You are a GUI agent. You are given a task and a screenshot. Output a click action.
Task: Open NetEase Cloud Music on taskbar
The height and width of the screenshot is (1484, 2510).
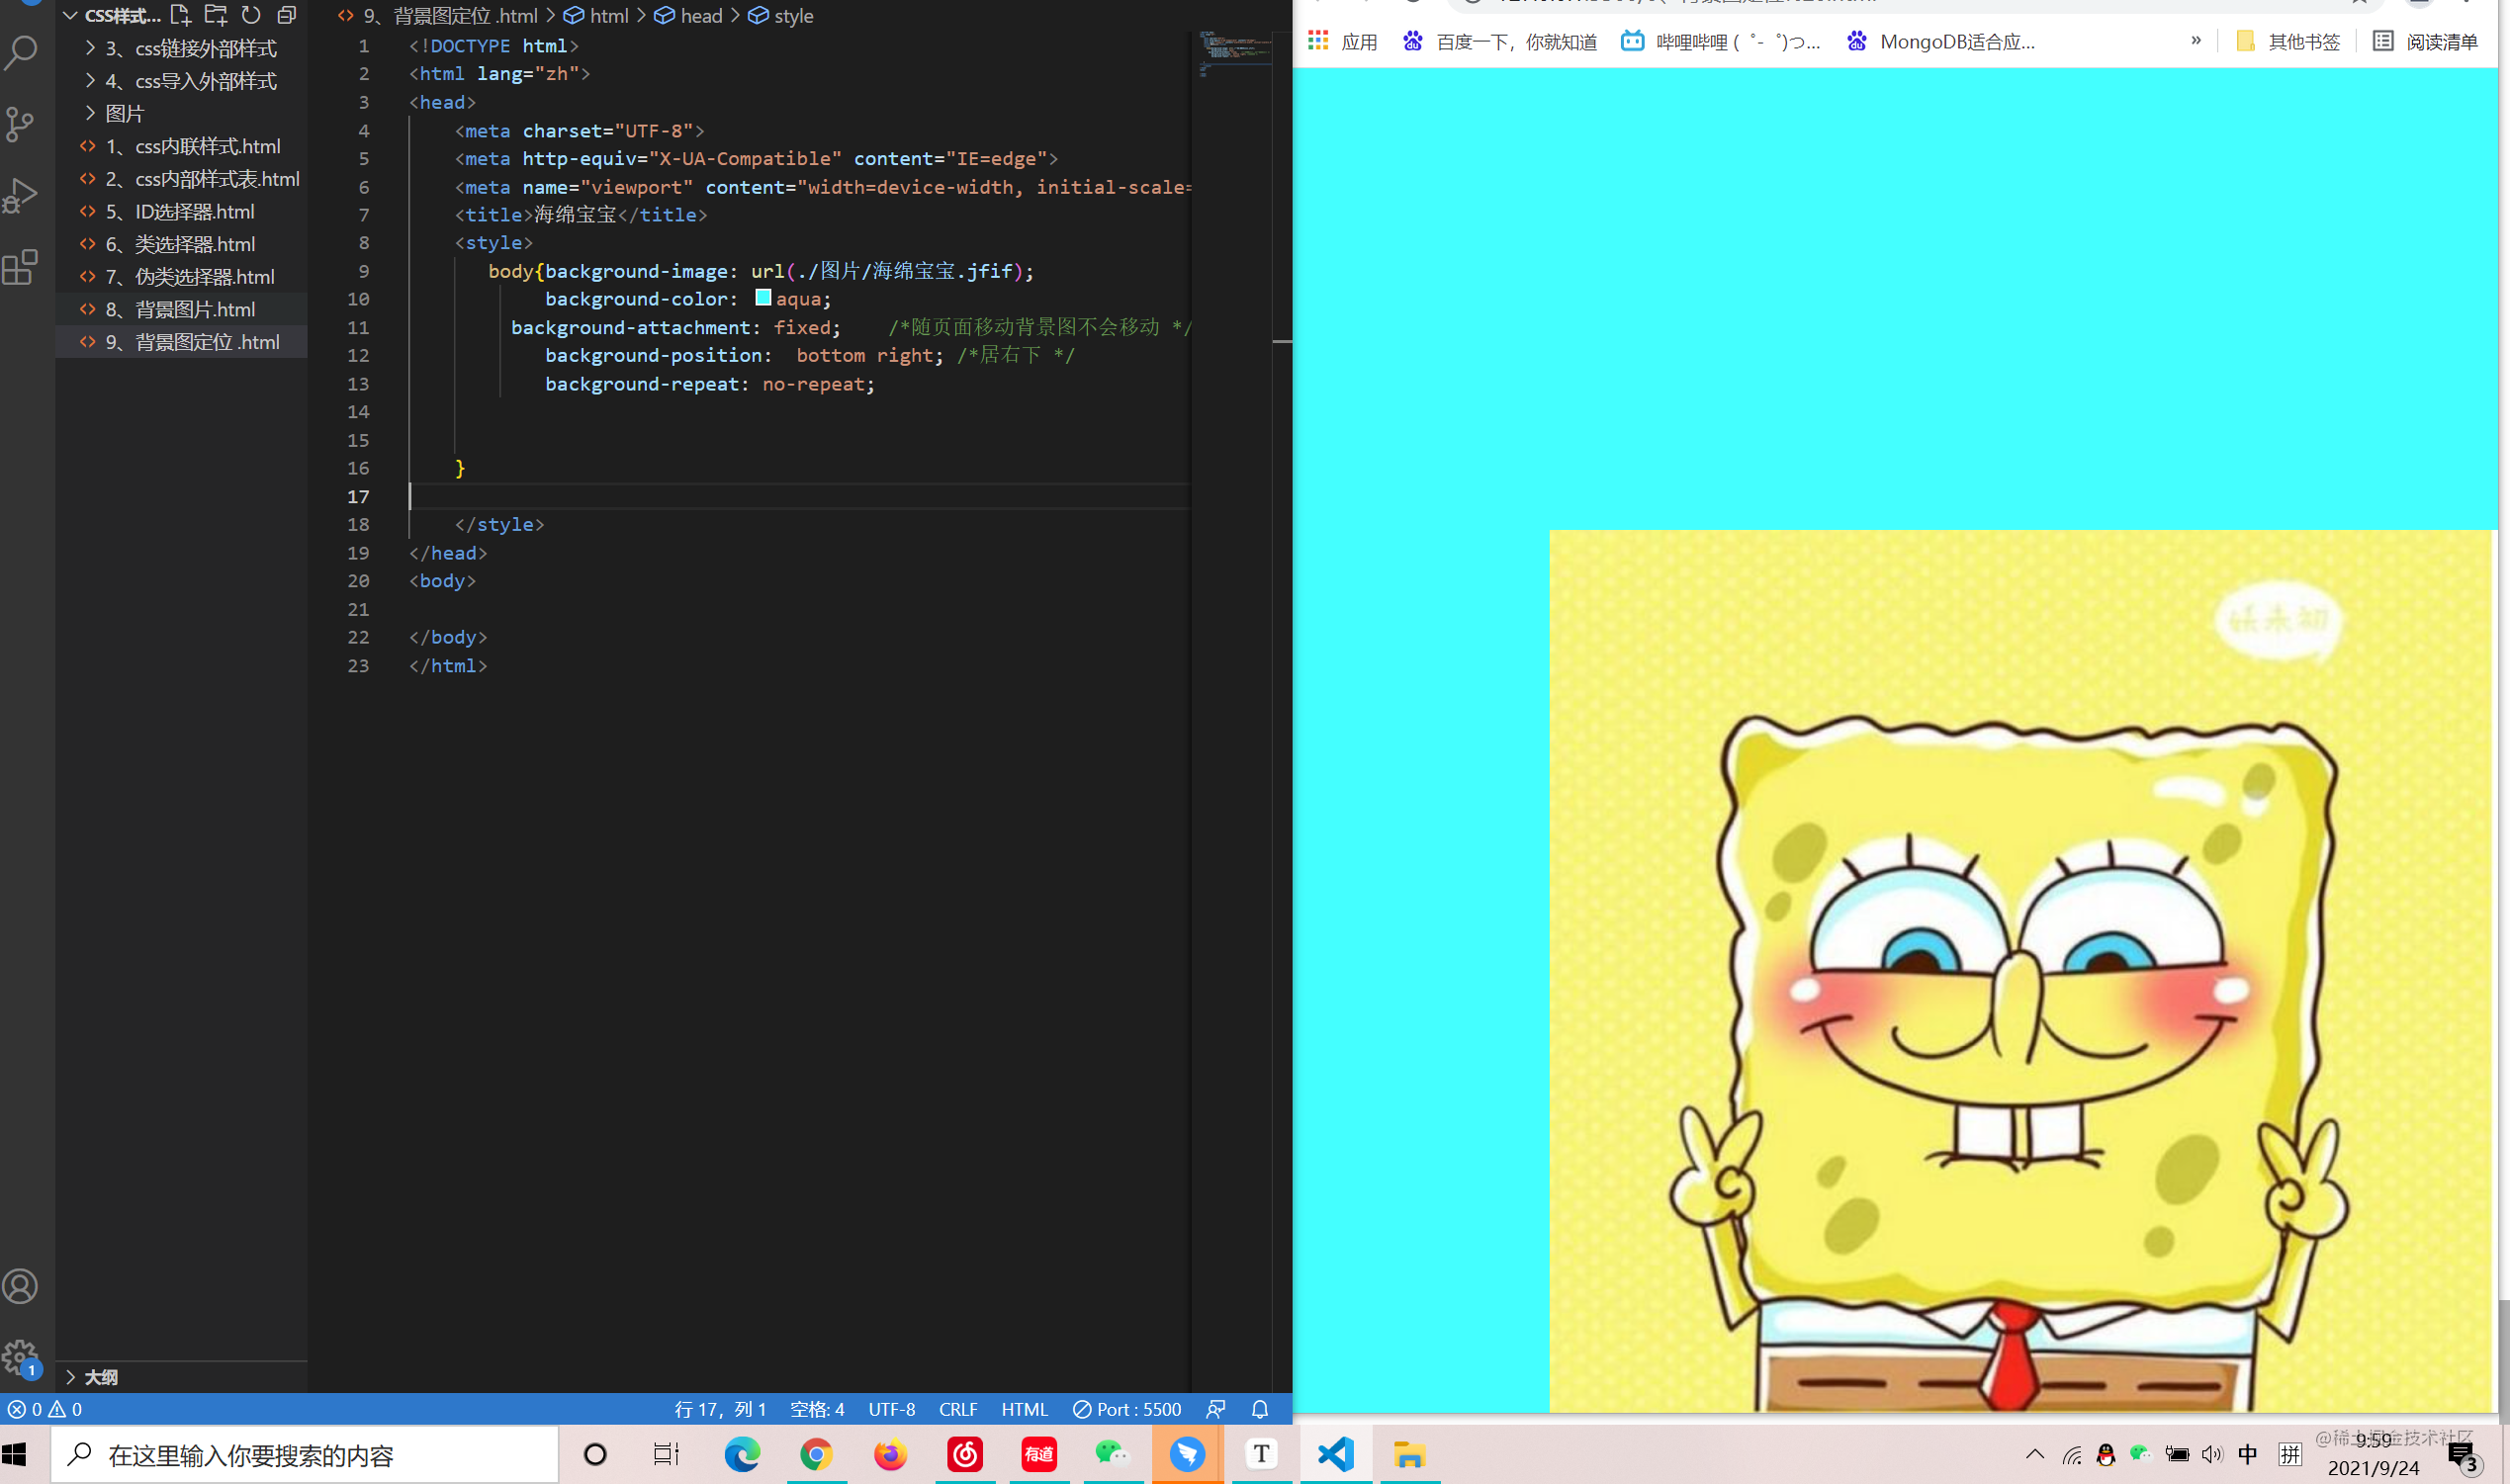(965, 1454)
